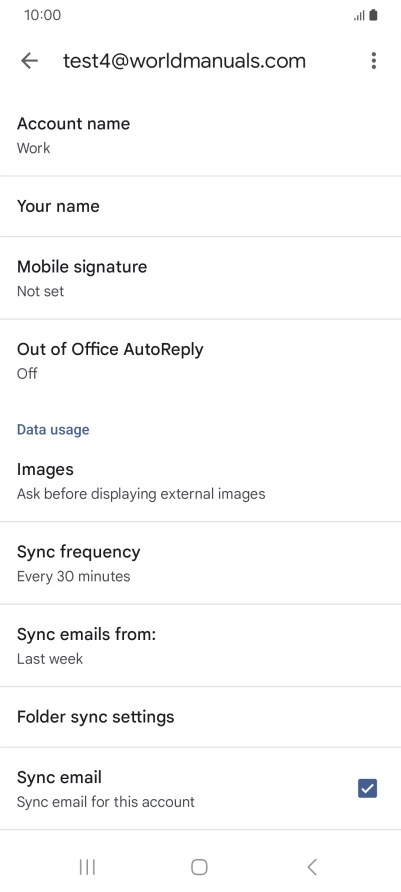Open the Account name setting
This screenshot has width=401, height=892.
(200, 135)
